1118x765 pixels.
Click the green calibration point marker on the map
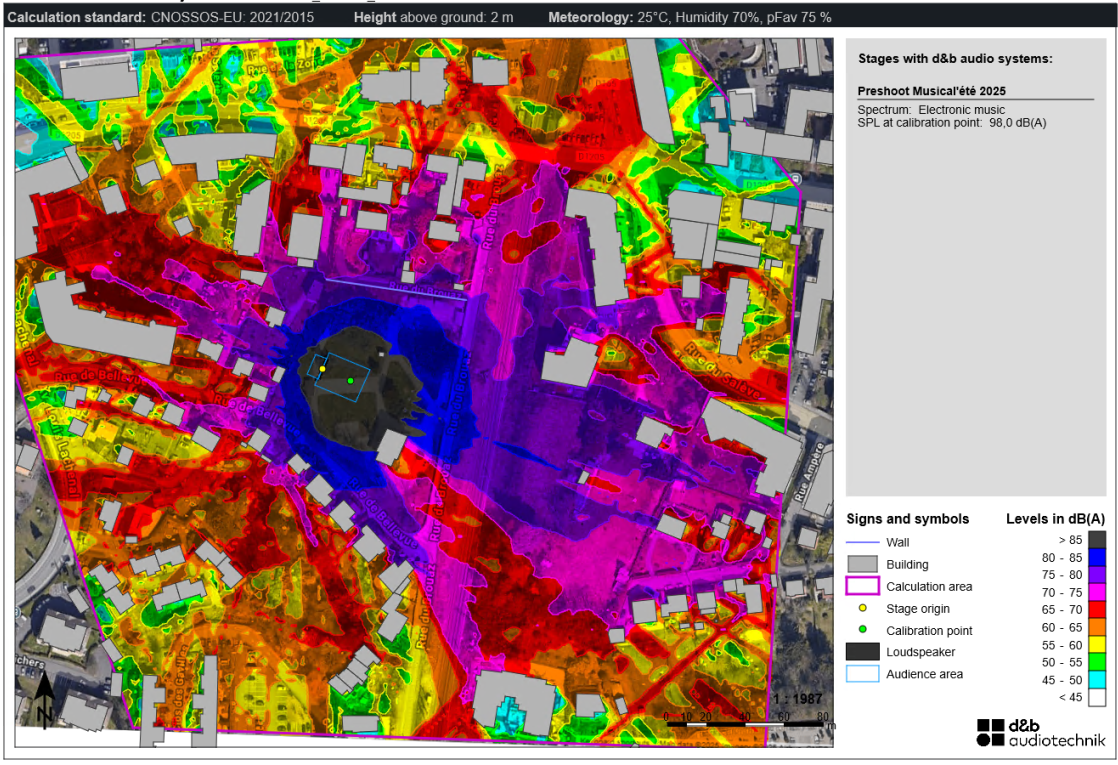[351, 381]
